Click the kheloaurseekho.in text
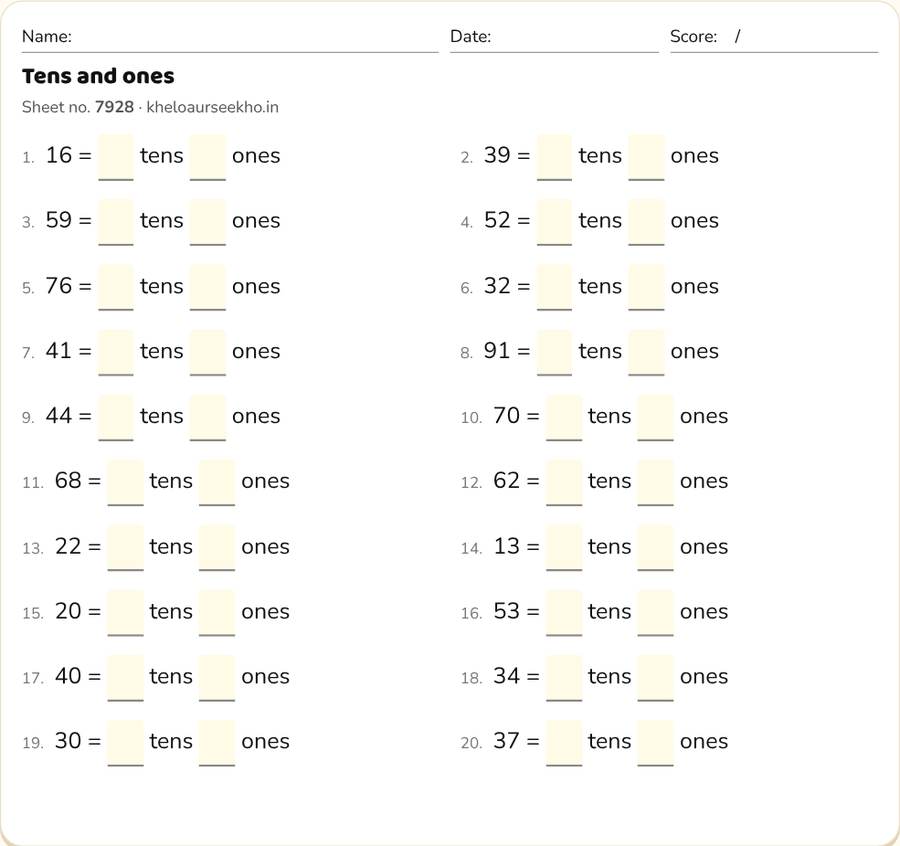Screen dimensions: 900x846 pyautogui.click(x=212, y=107)
